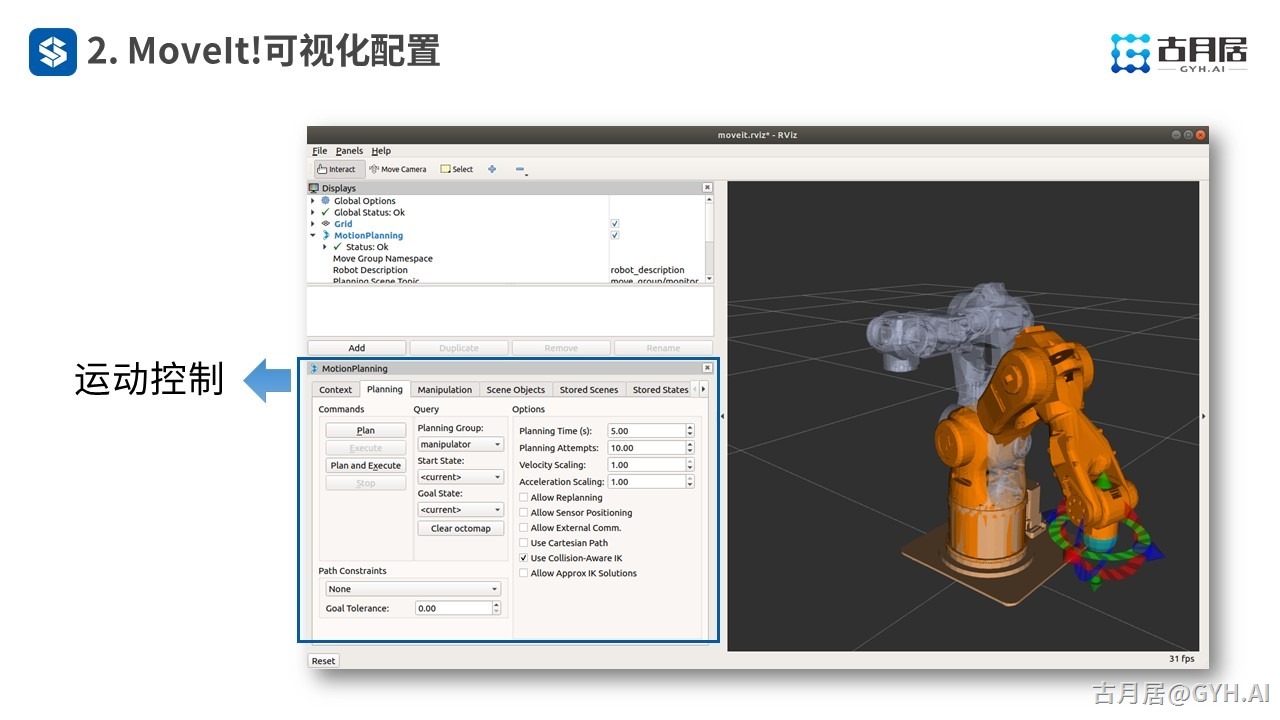Click the Stop button
This screenshot has width=1280, height=720.
[x=366, y=483]
